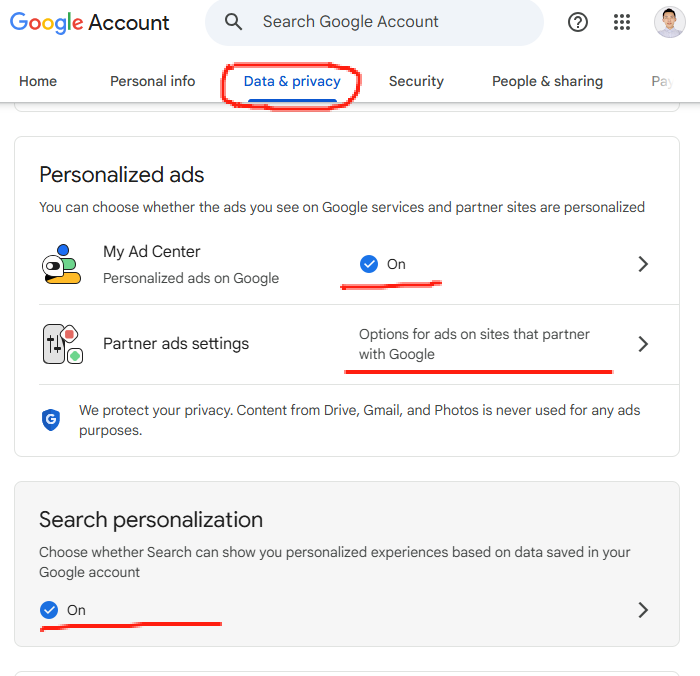The height and width of the screenshot is (676, 700).
Task: Click the Partner ads settings label
Action: [x=176, y=344]
